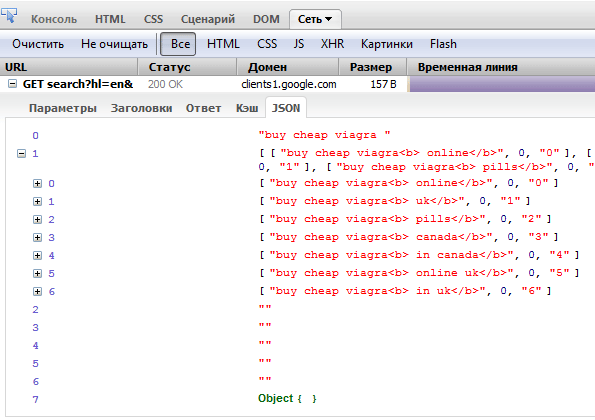The height and width of the screenshot is (420, 595).
Task: Sort by the Статус column header
Action: tap(187, 67)
